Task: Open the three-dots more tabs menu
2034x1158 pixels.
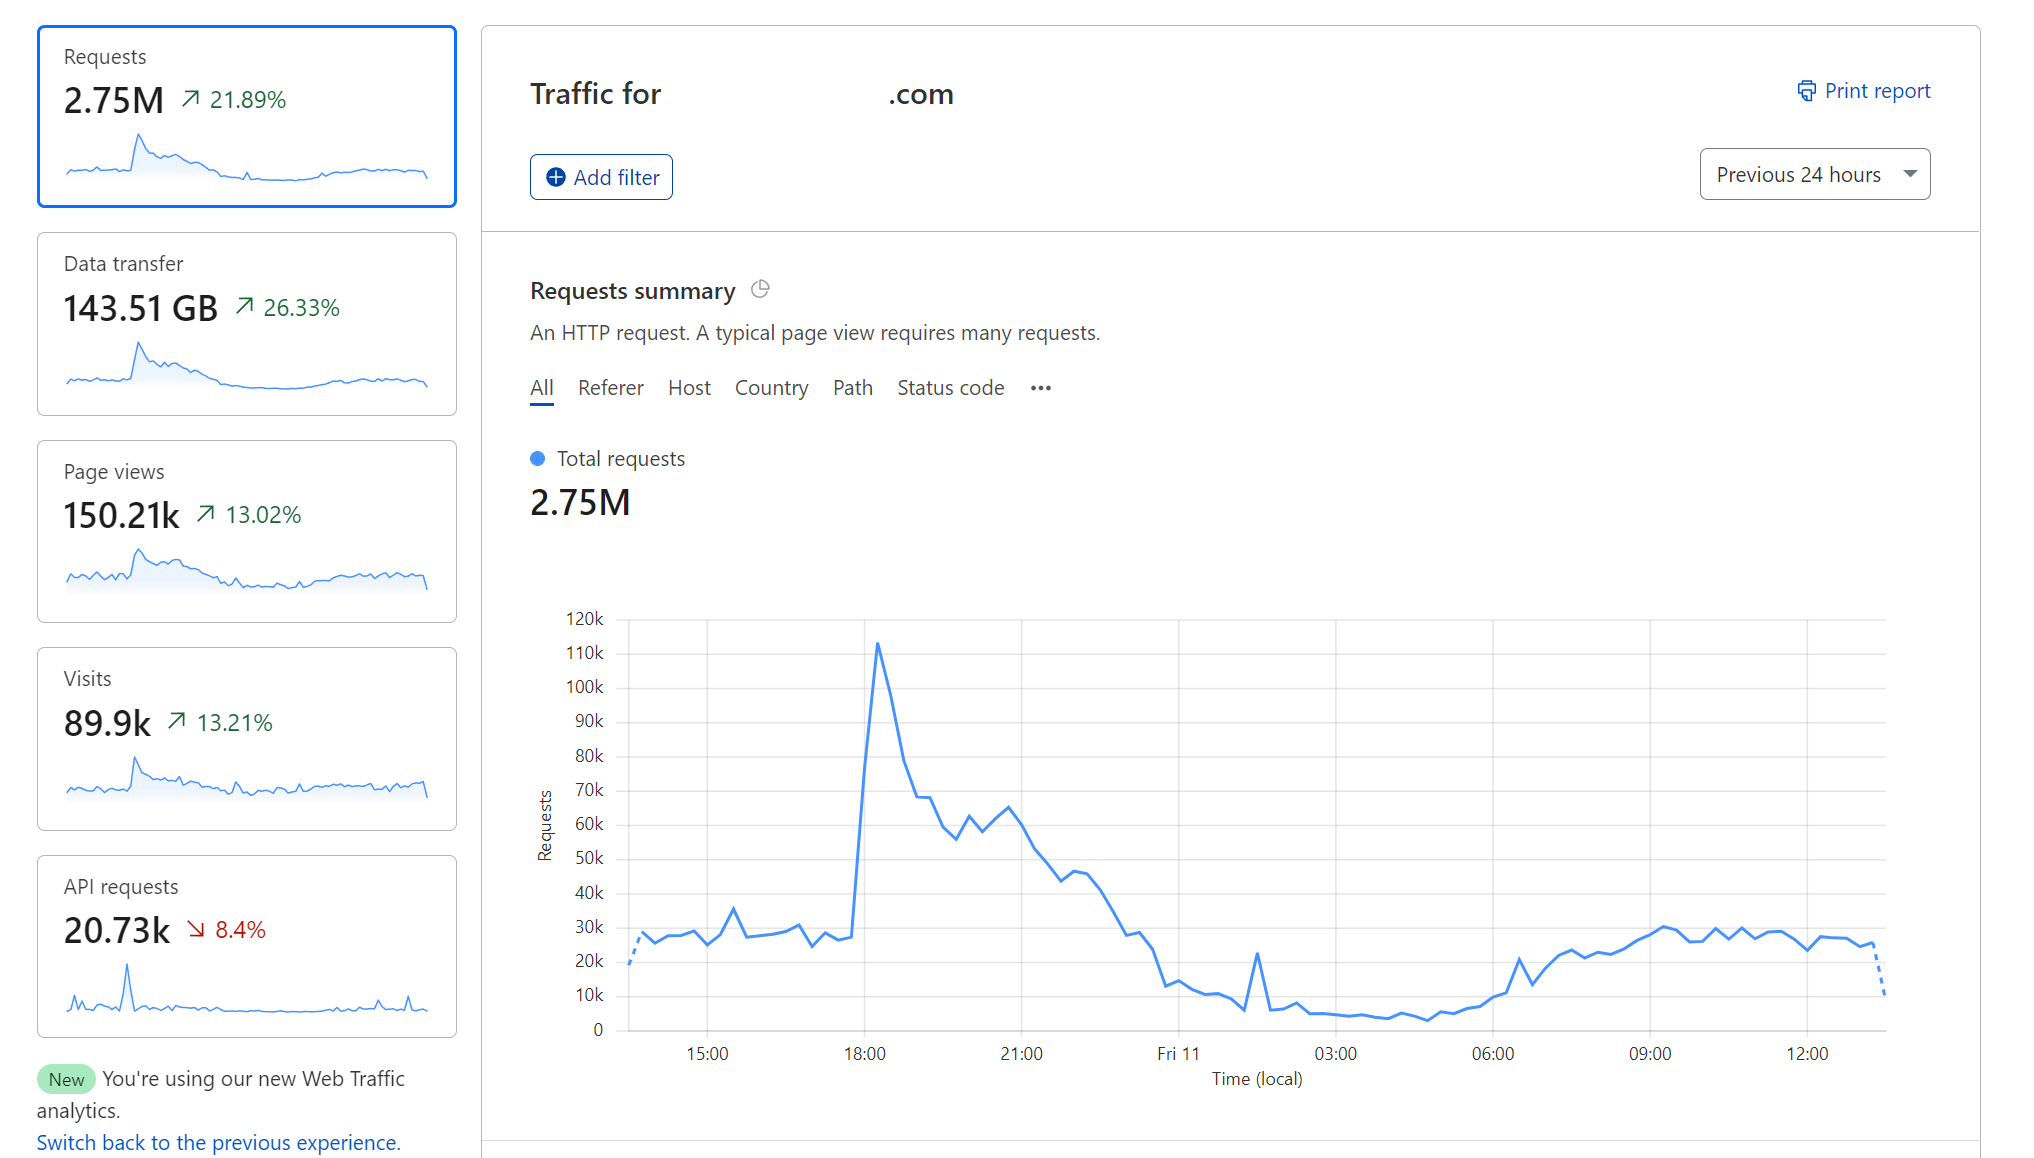Action: pos(1040,388)
